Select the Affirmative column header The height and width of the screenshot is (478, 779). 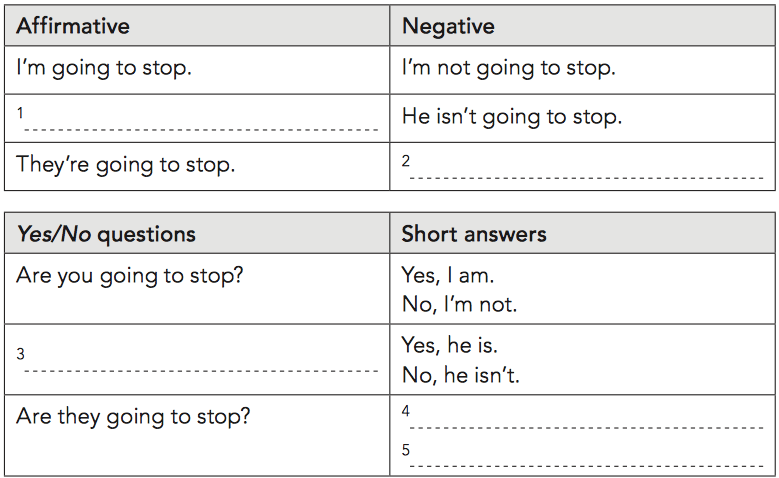point(73,26)
